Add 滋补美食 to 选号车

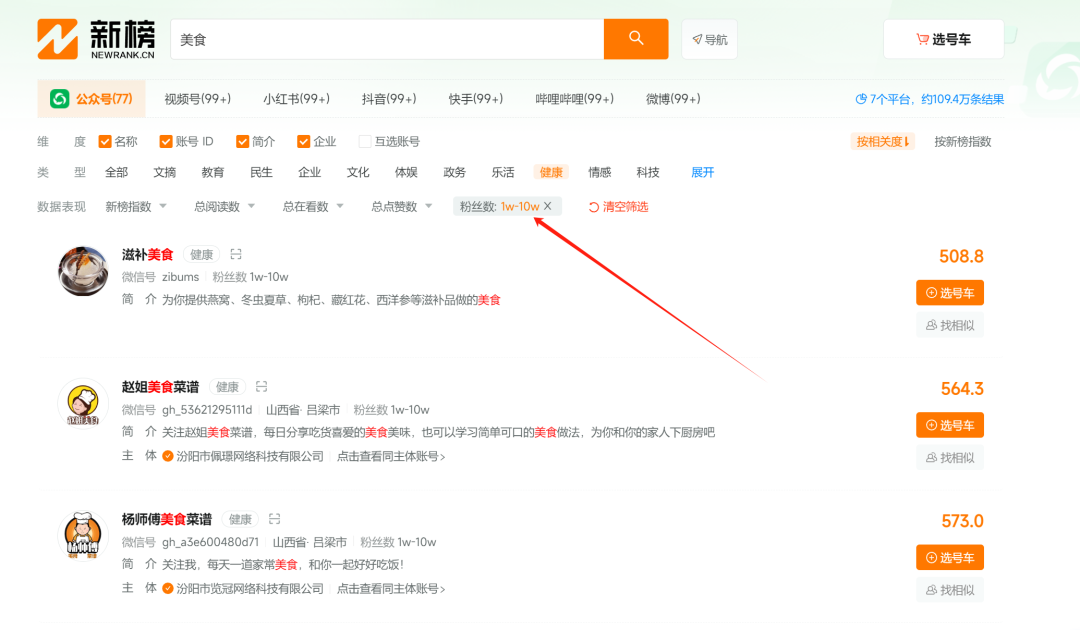pyautogui.click(x=949, y=293)
